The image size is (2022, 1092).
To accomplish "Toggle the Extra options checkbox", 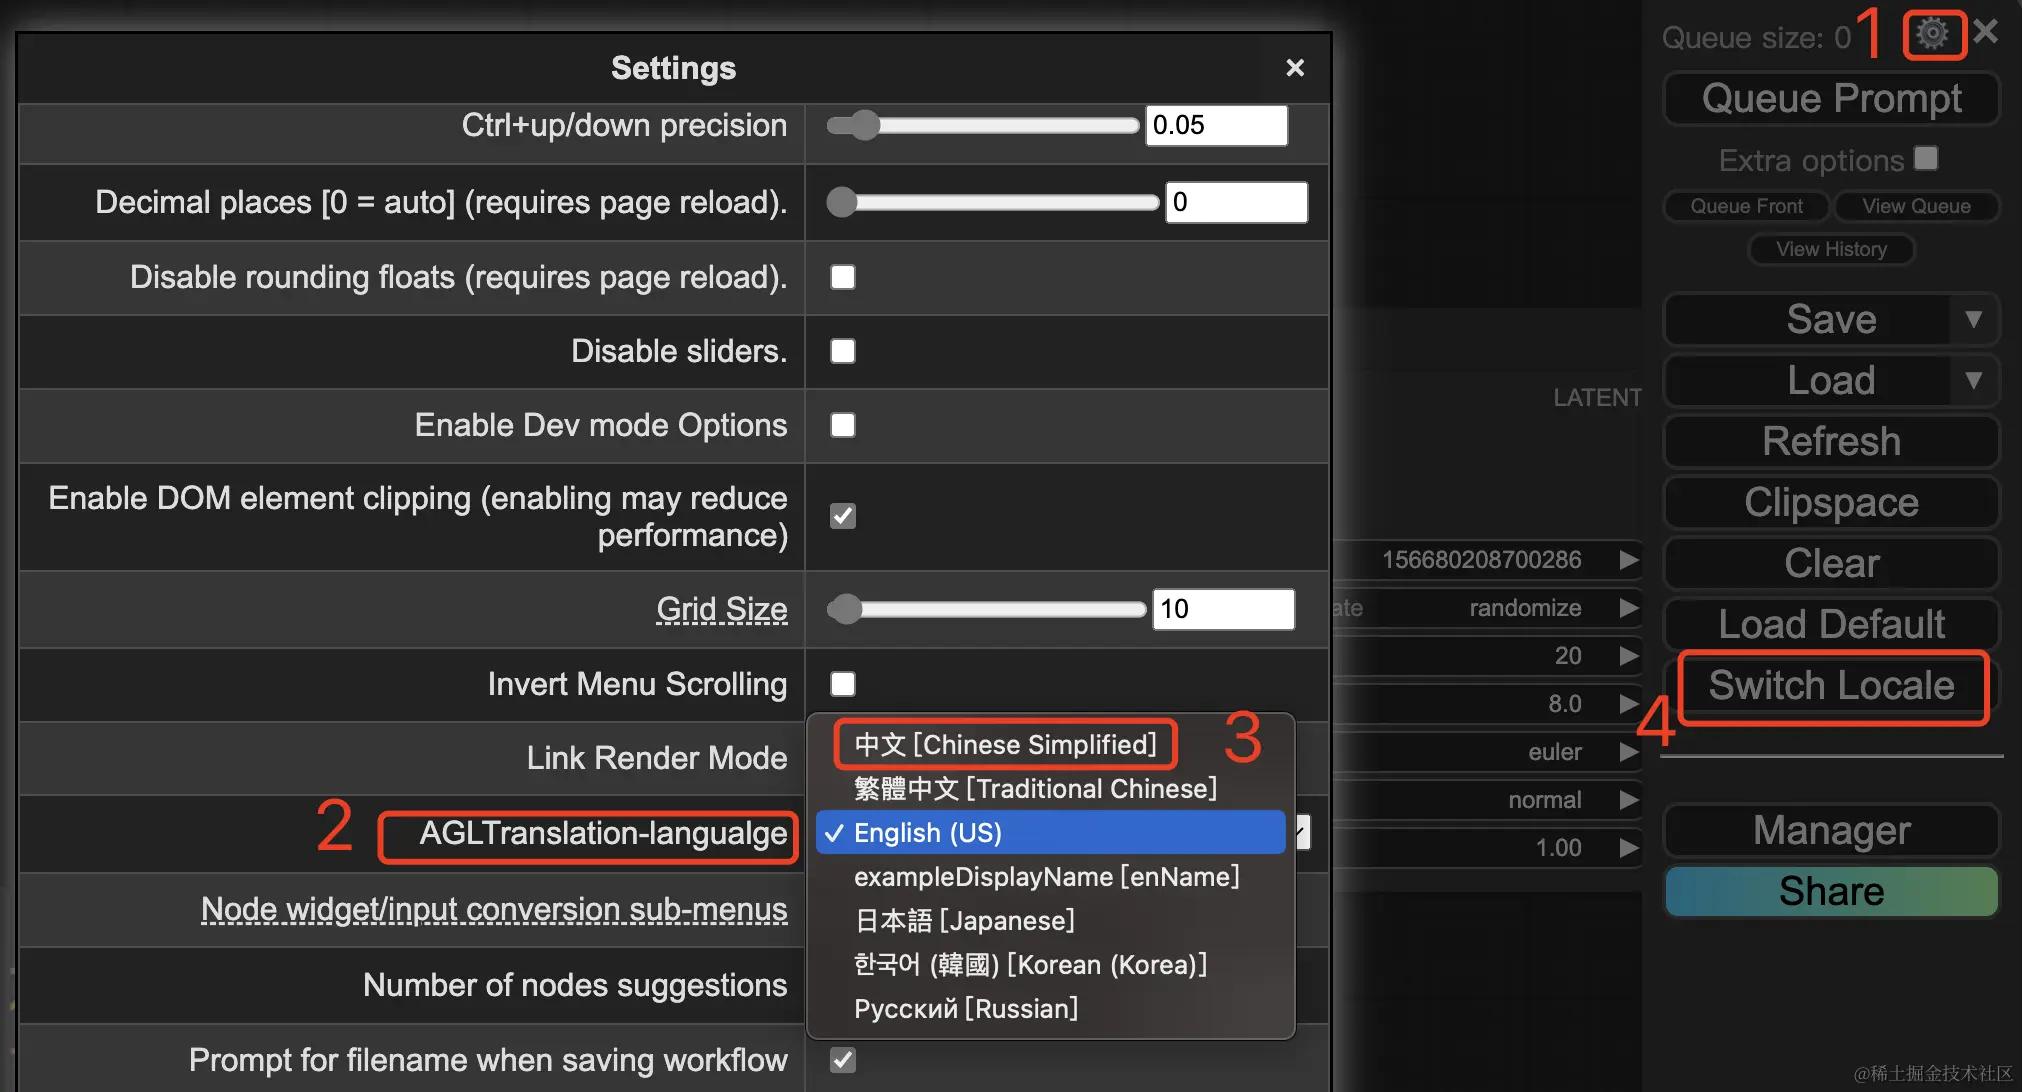I will 1926,159.
